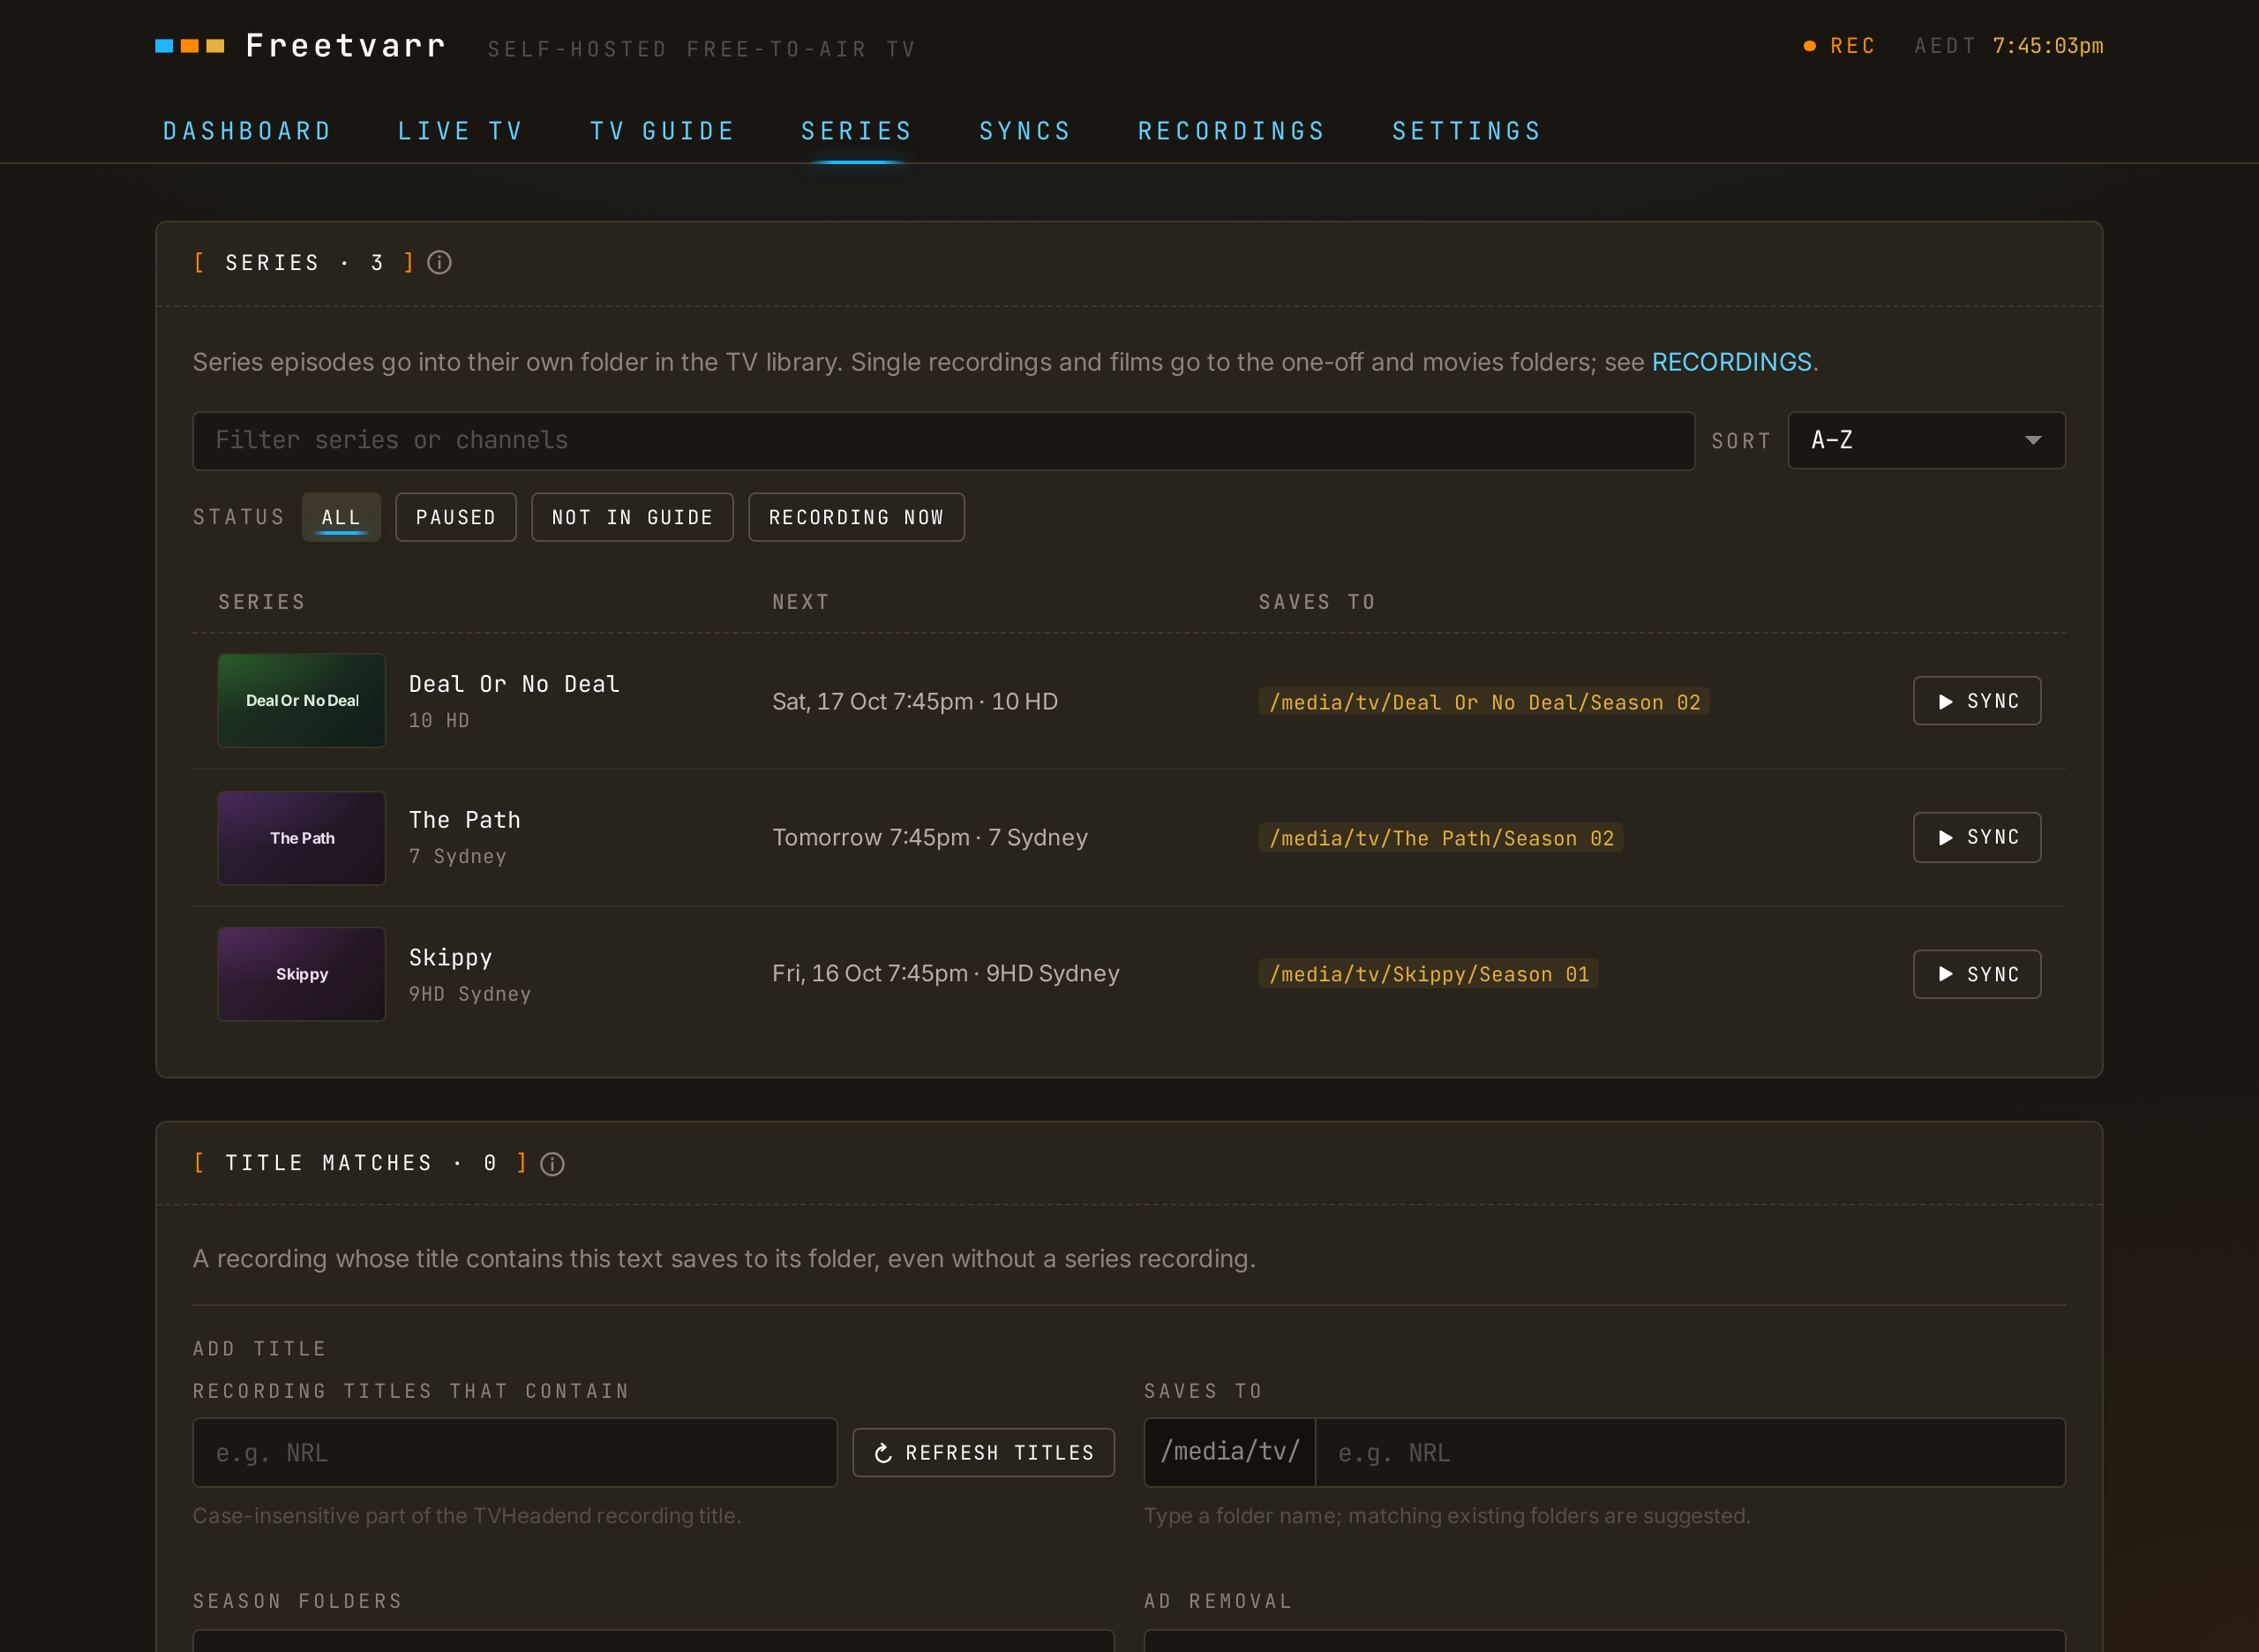Open the Deal Or No Deal thumbnail
This screenshot has width=2259, height=1652.
tap(302, 700)
